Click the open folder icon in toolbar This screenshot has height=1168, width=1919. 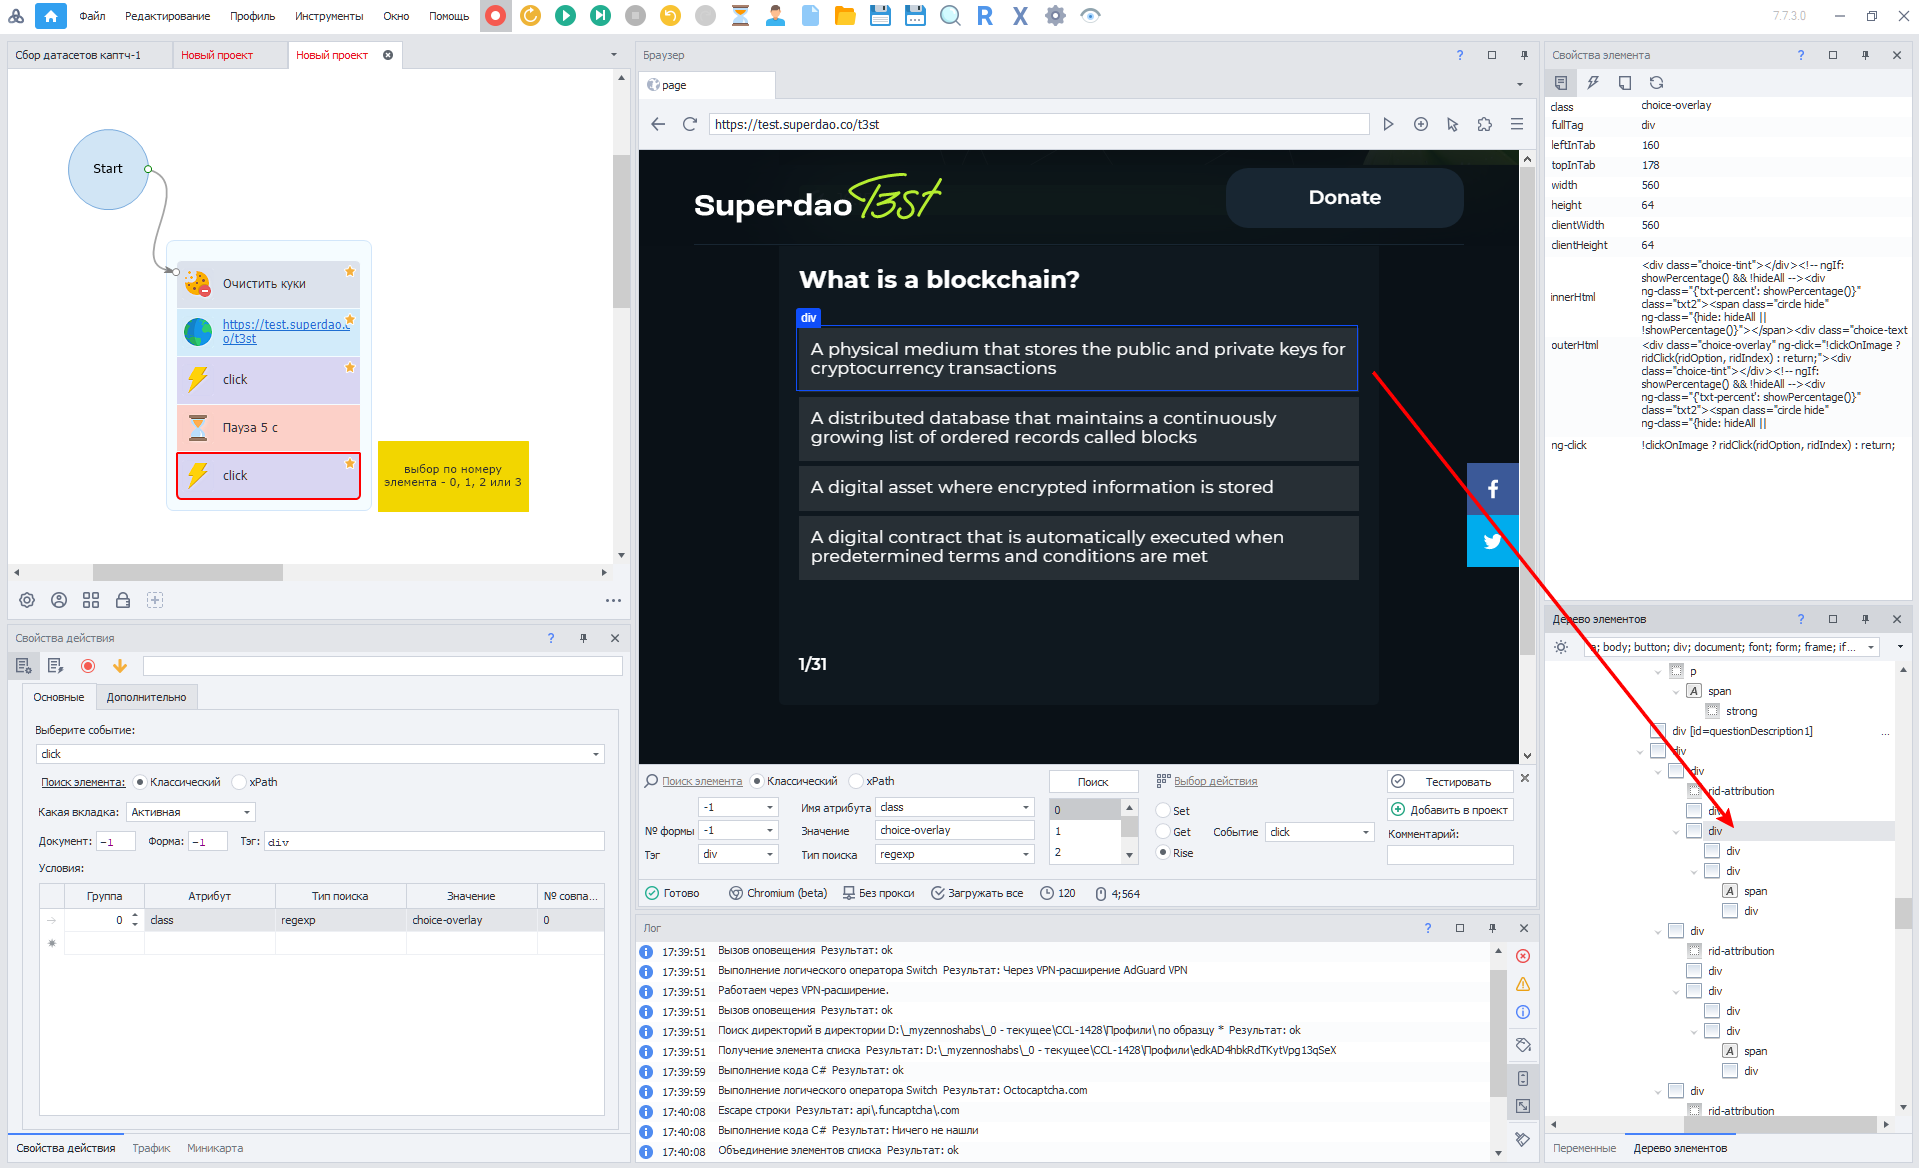pos(845,16)
